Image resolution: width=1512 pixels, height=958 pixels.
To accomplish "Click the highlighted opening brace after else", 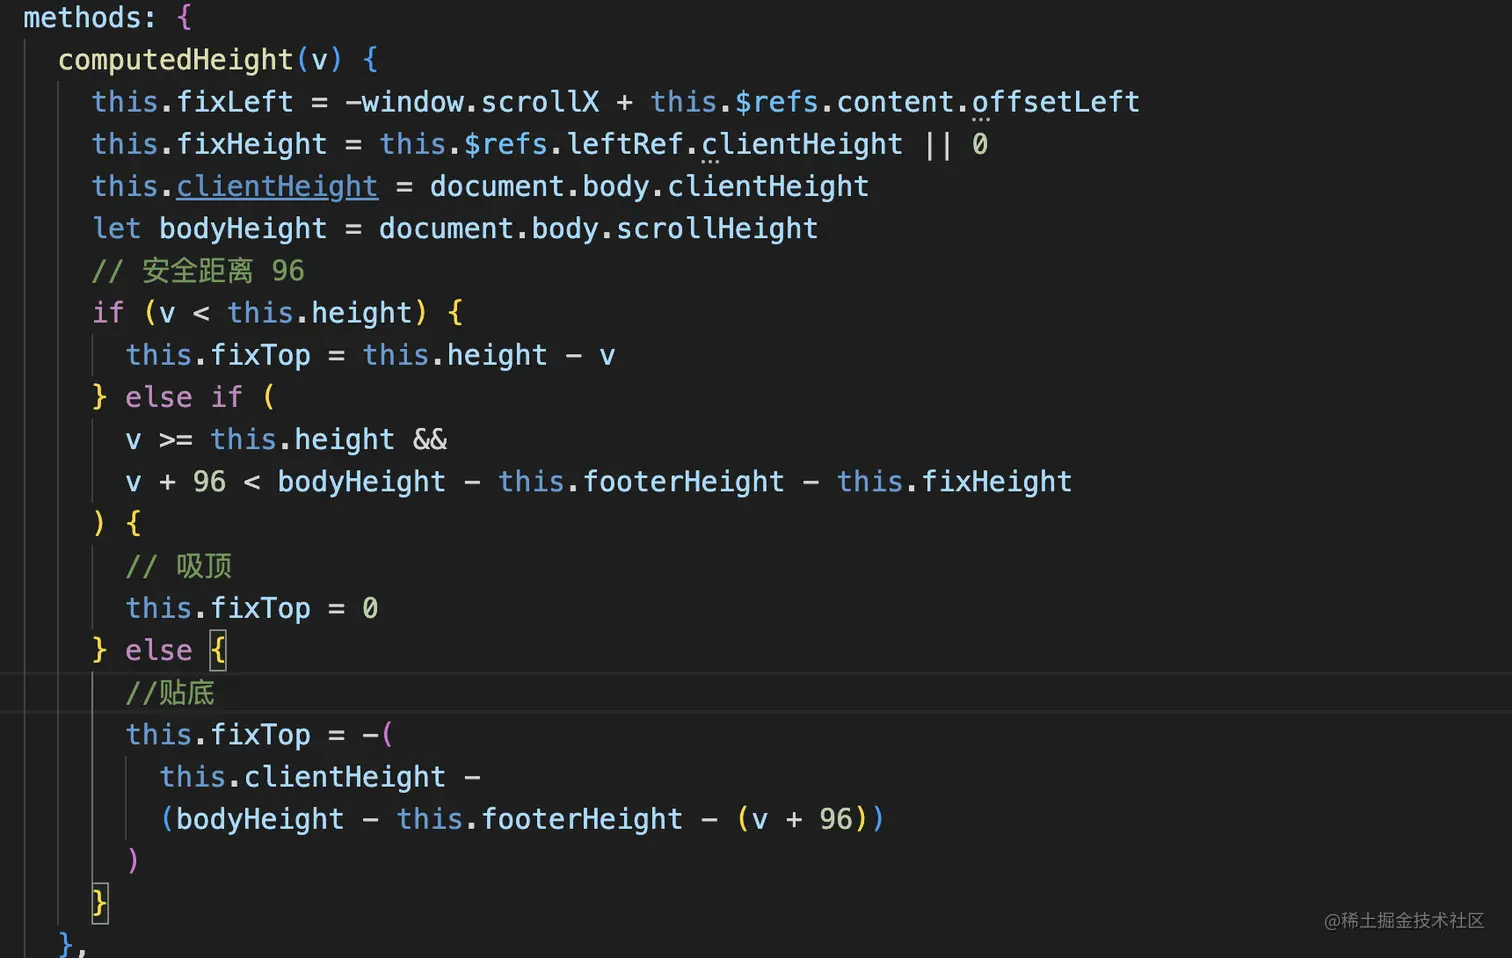I will point(218,651).
